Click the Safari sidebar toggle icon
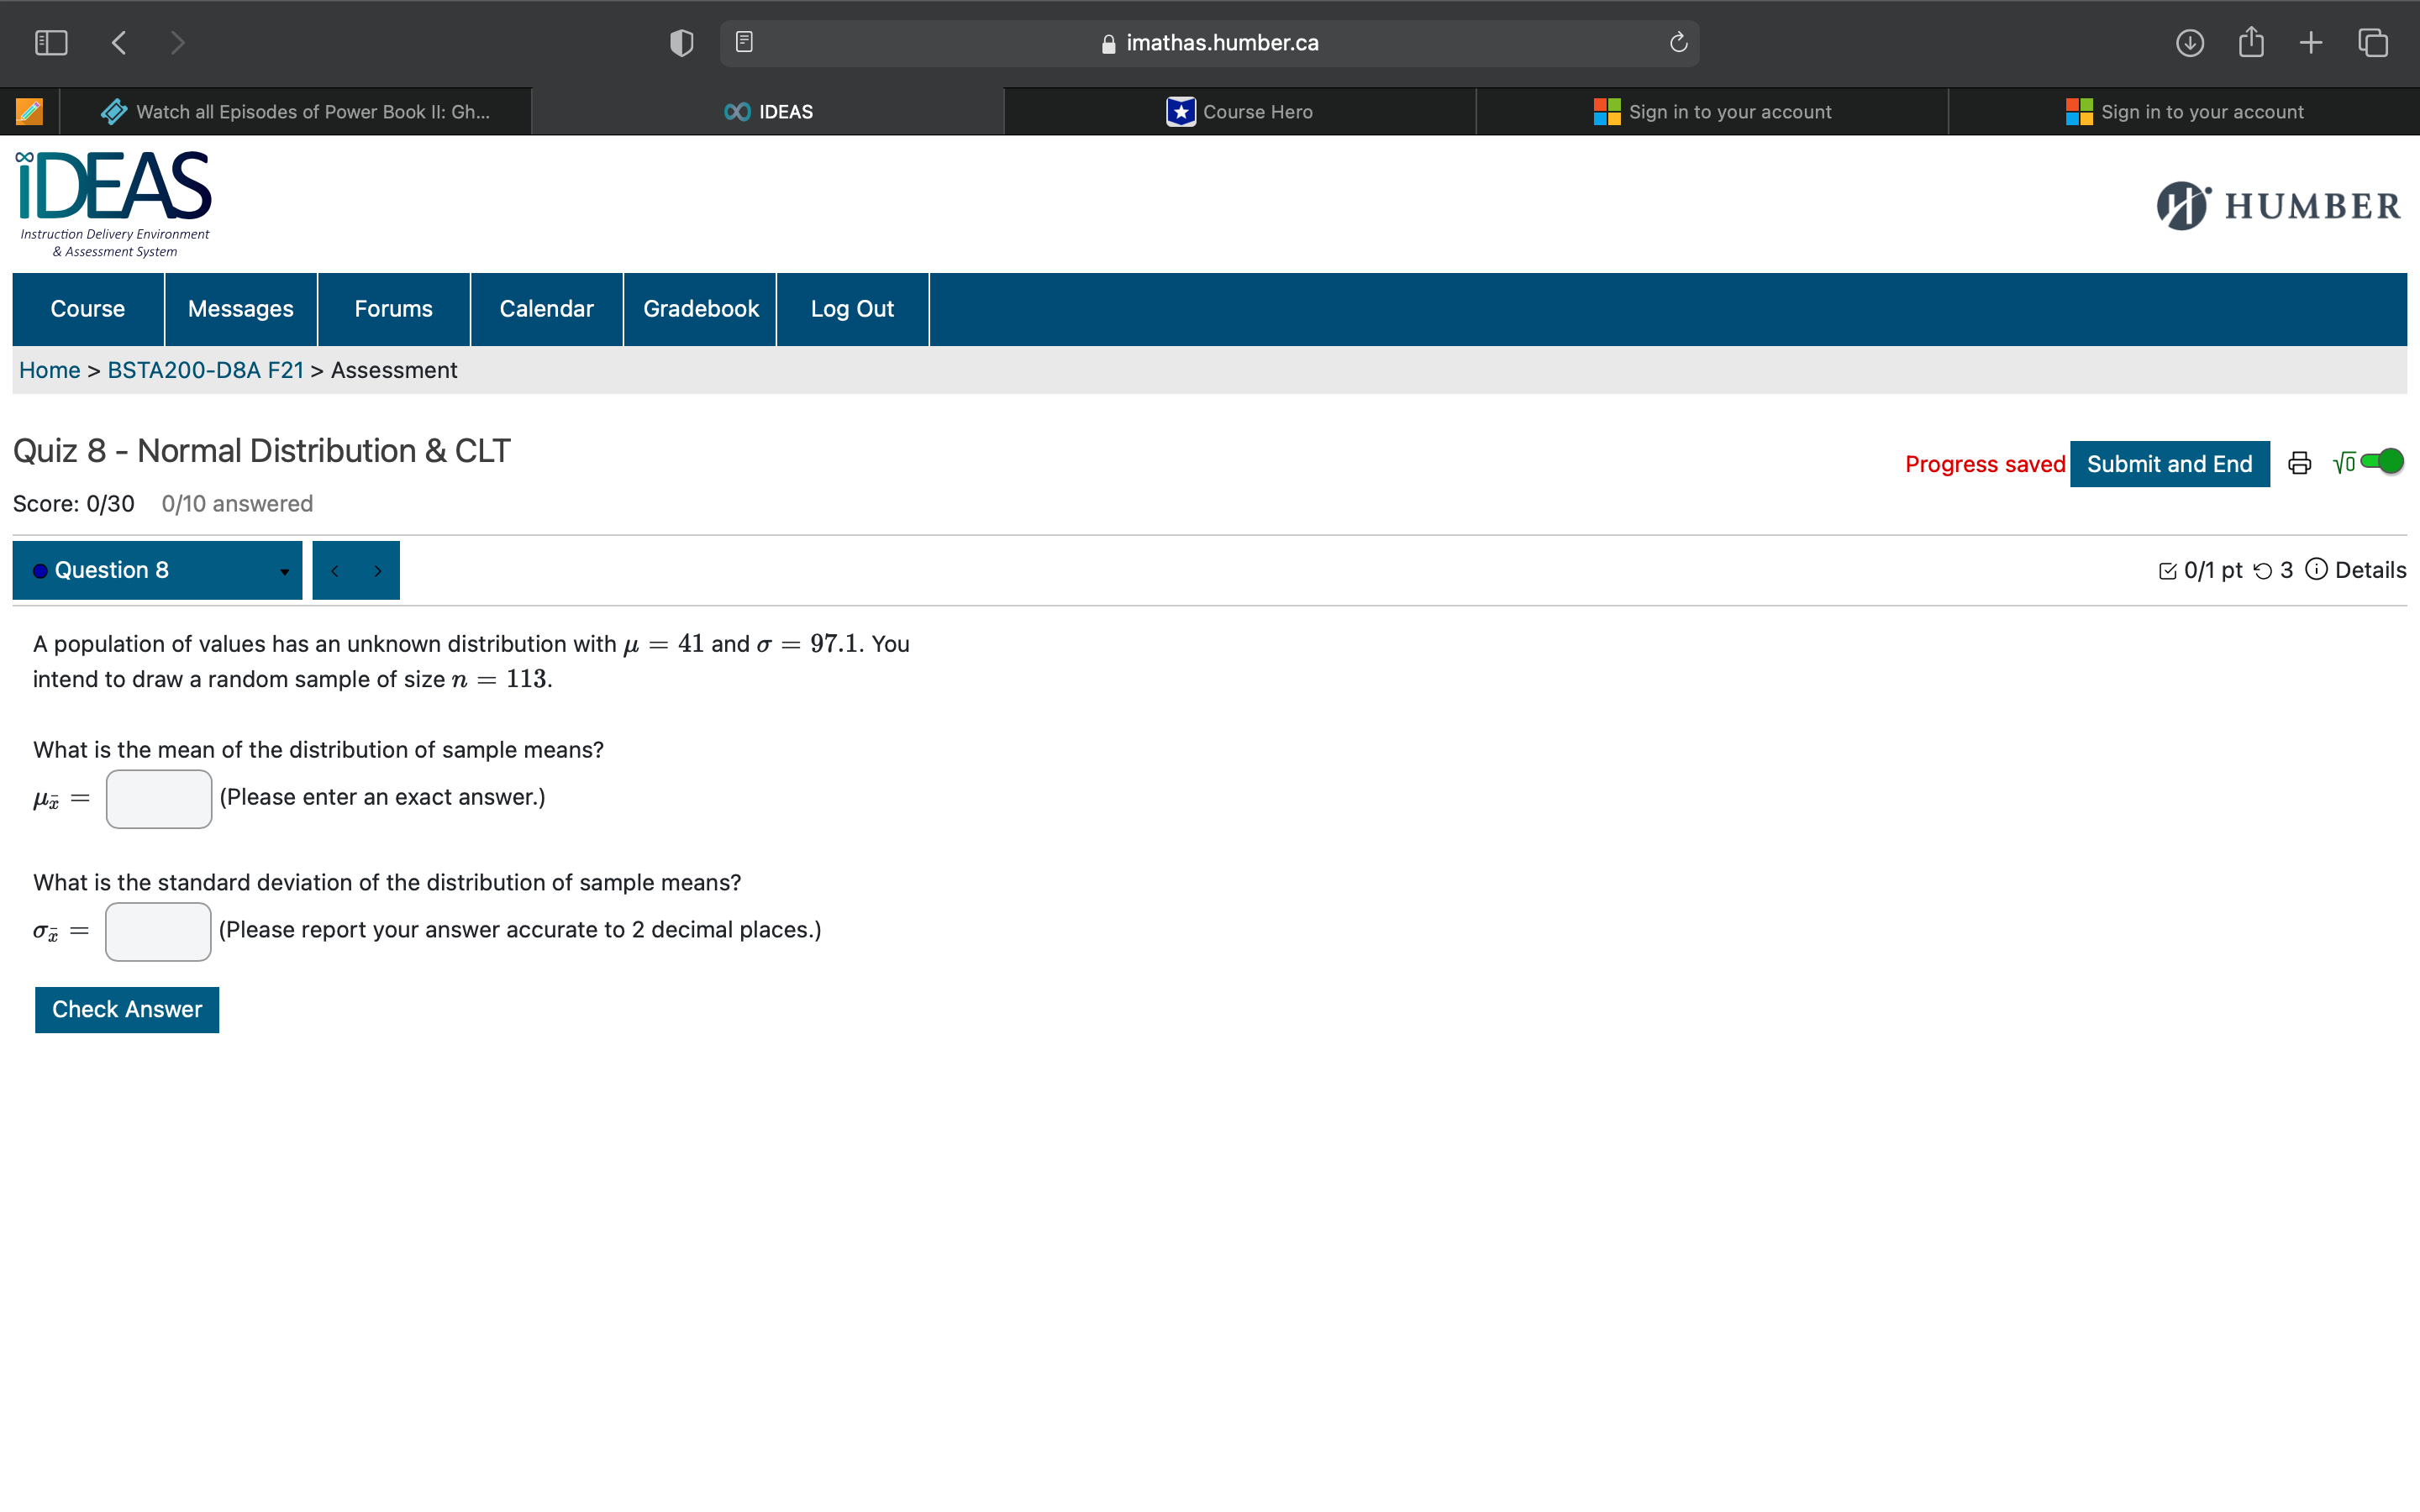This screenshot has height=1512, width=2420. [51, 42]
